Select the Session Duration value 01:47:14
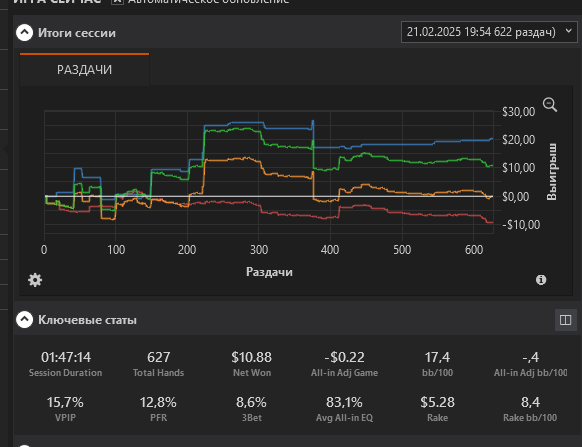This screenshot has height=447, width=582. click(66, 357)
